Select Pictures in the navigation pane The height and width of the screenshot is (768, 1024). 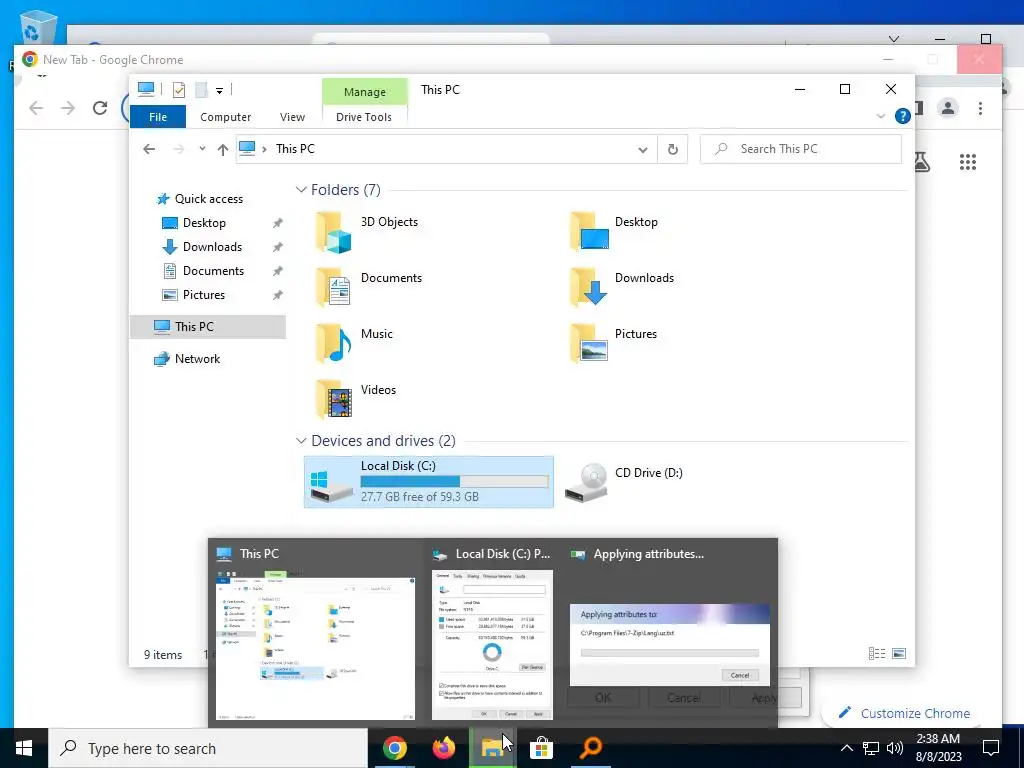[x=204, y=295]
